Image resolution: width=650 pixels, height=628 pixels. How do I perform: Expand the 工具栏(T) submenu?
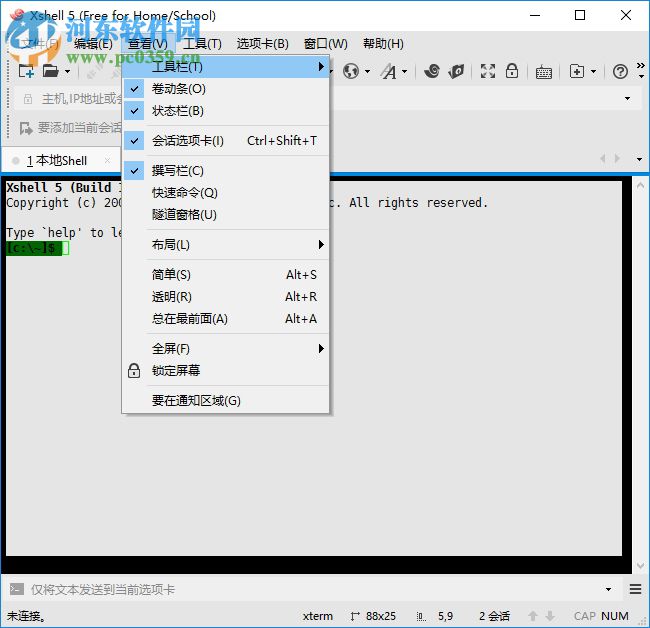point(226,66)
